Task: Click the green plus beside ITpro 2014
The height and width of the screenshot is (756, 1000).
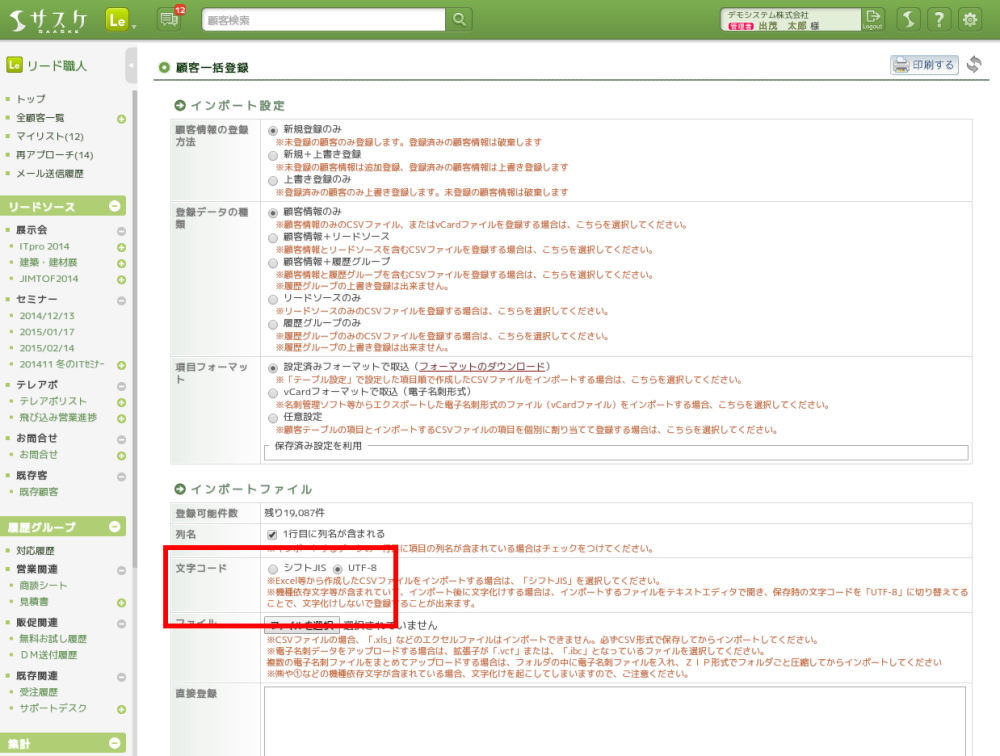Action: point(121,246)
